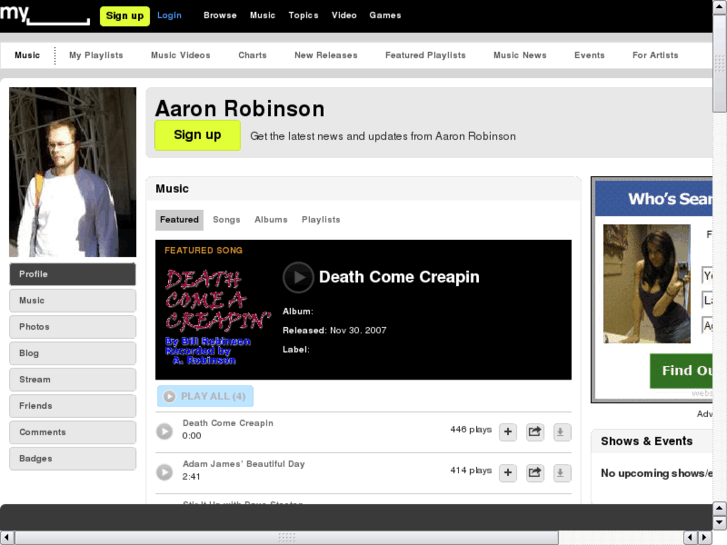
Task: Open Music News
Action: (520, 55)
